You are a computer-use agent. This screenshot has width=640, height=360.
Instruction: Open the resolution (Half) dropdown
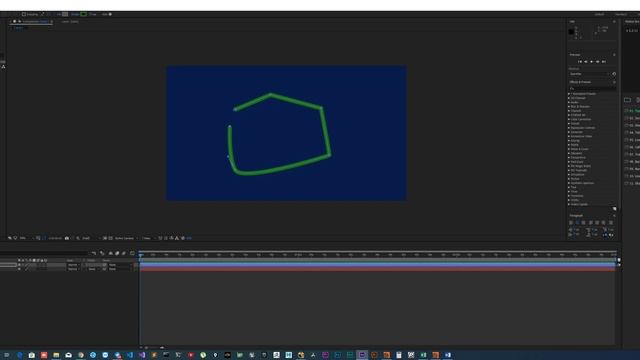(x=90, y=238)
